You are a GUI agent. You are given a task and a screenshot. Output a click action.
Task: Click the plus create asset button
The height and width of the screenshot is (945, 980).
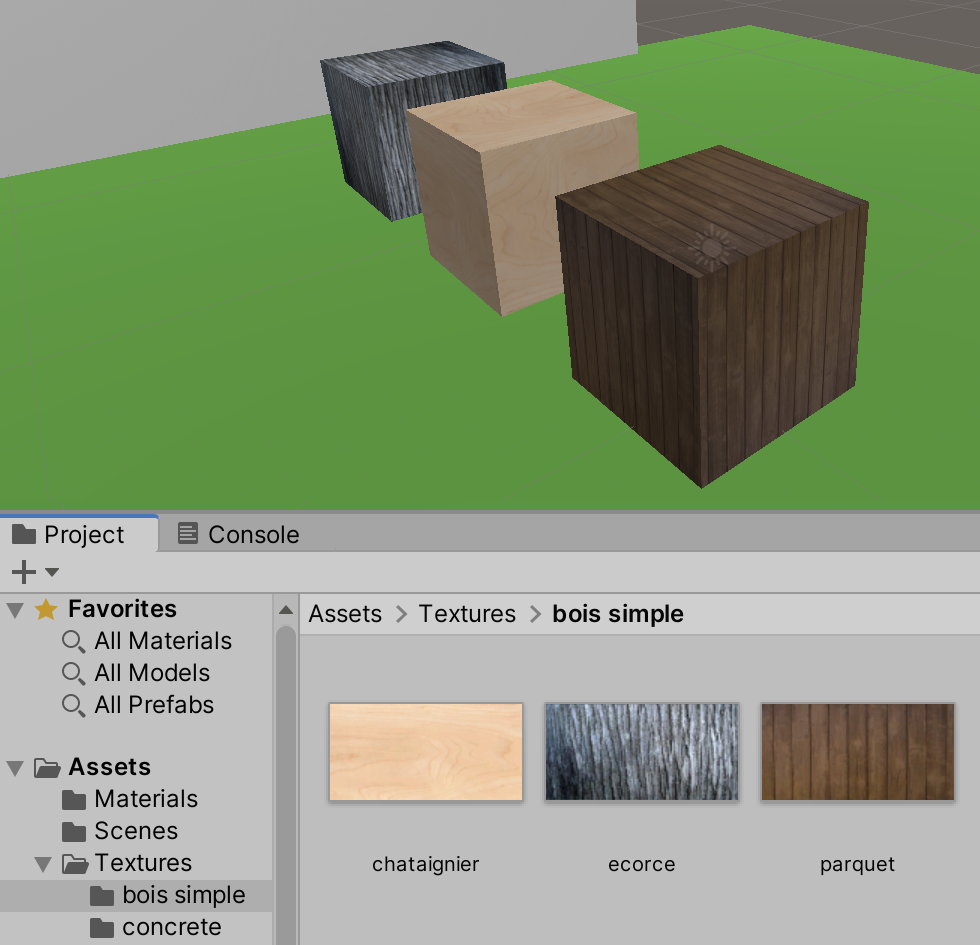tap(23, 572)
